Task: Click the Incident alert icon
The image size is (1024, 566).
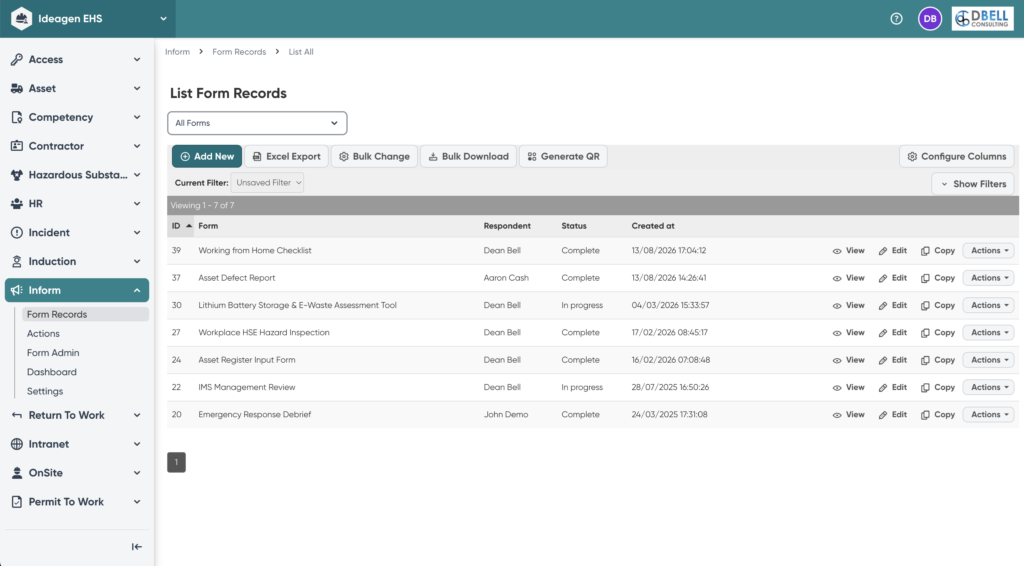Action: [16, 232]
